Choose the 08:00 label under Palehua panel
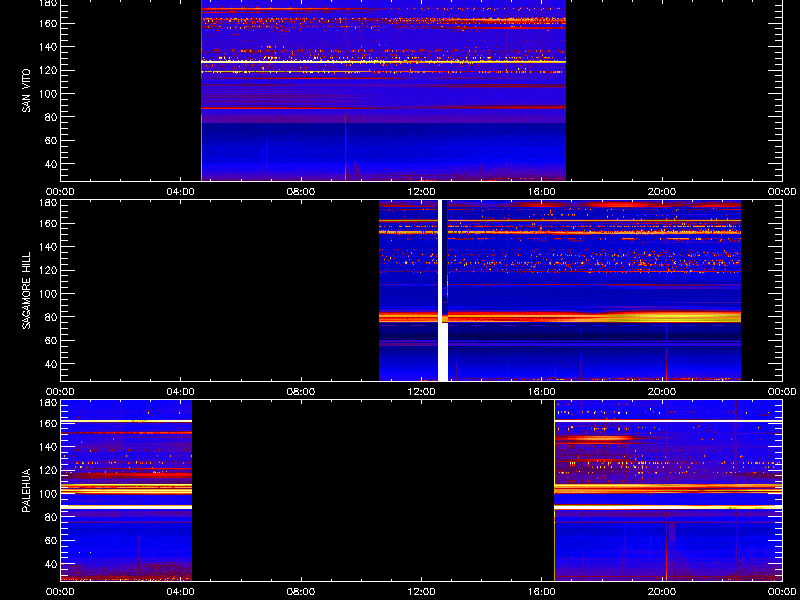 (301, 592)
